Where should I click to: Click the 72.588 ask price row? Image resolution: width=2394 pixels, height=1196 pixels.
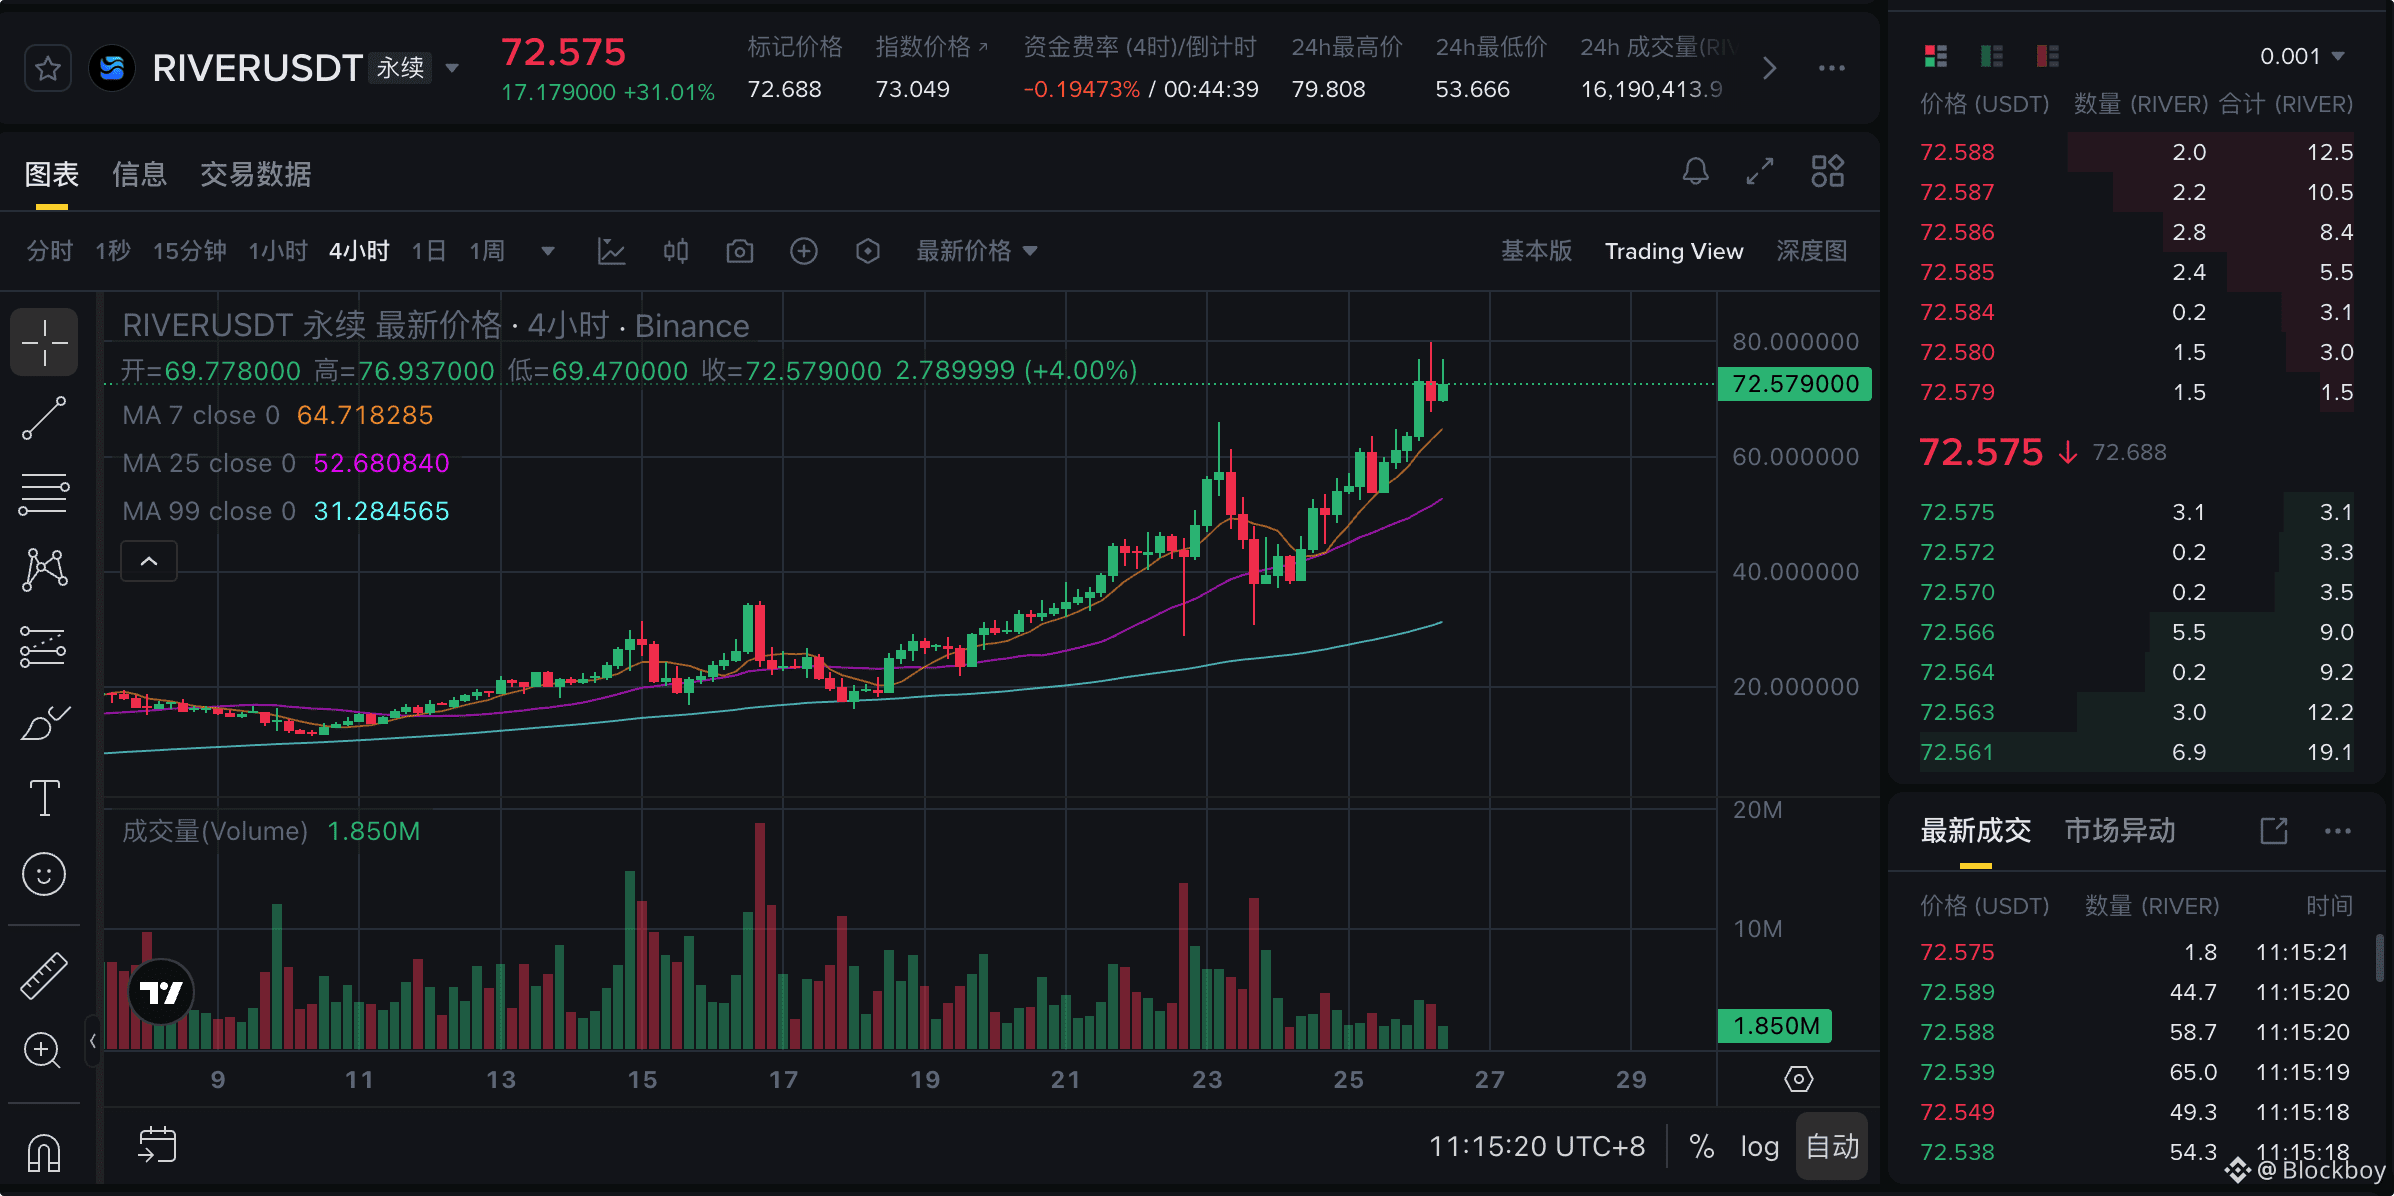1957,152
